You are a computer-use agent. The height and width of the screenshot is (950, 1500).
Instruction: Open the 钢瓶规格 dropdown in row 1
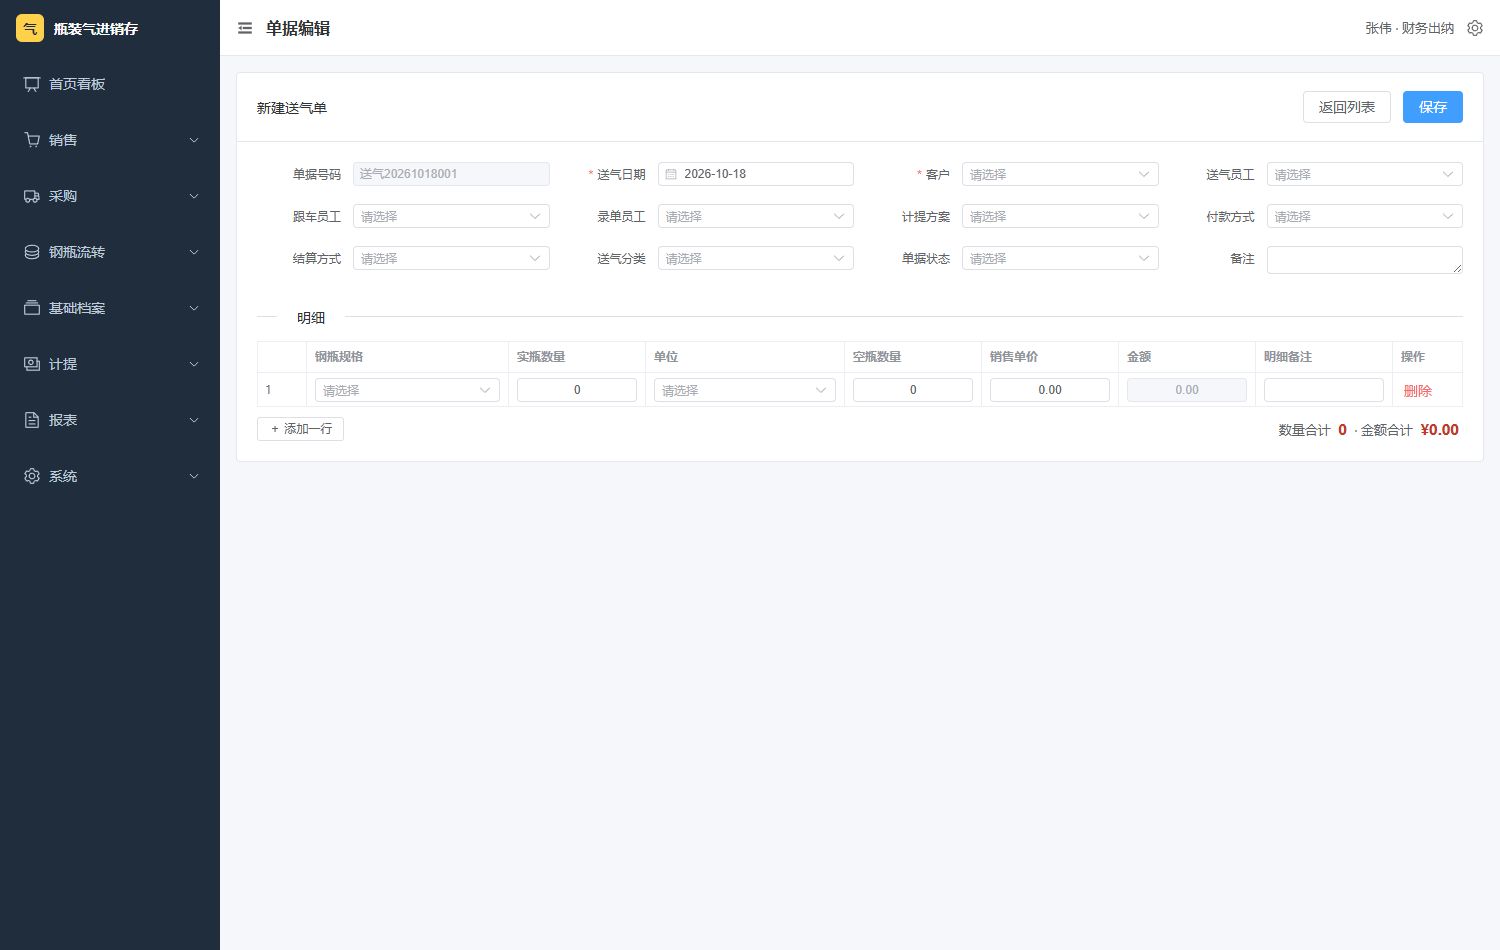[407, 390]
